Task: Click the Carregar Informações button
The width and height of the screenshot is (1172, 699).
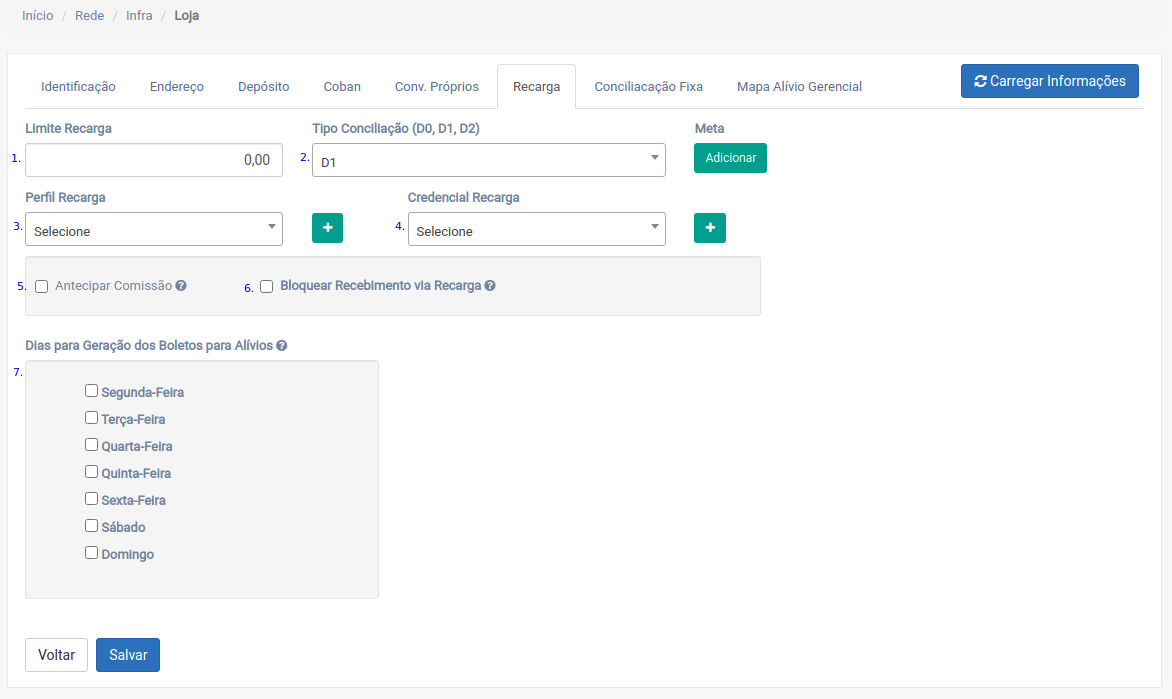Action: (x=1049, y=81)
